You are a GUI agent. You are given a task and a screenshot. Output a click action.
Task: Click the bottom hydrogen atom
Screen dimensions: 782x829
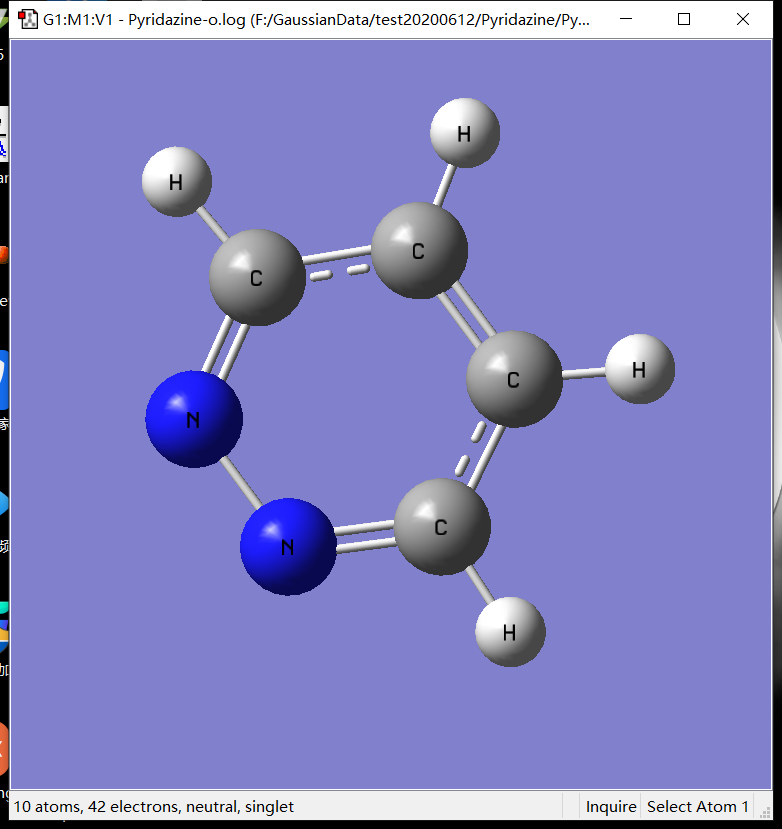click(x=510, y=631)
